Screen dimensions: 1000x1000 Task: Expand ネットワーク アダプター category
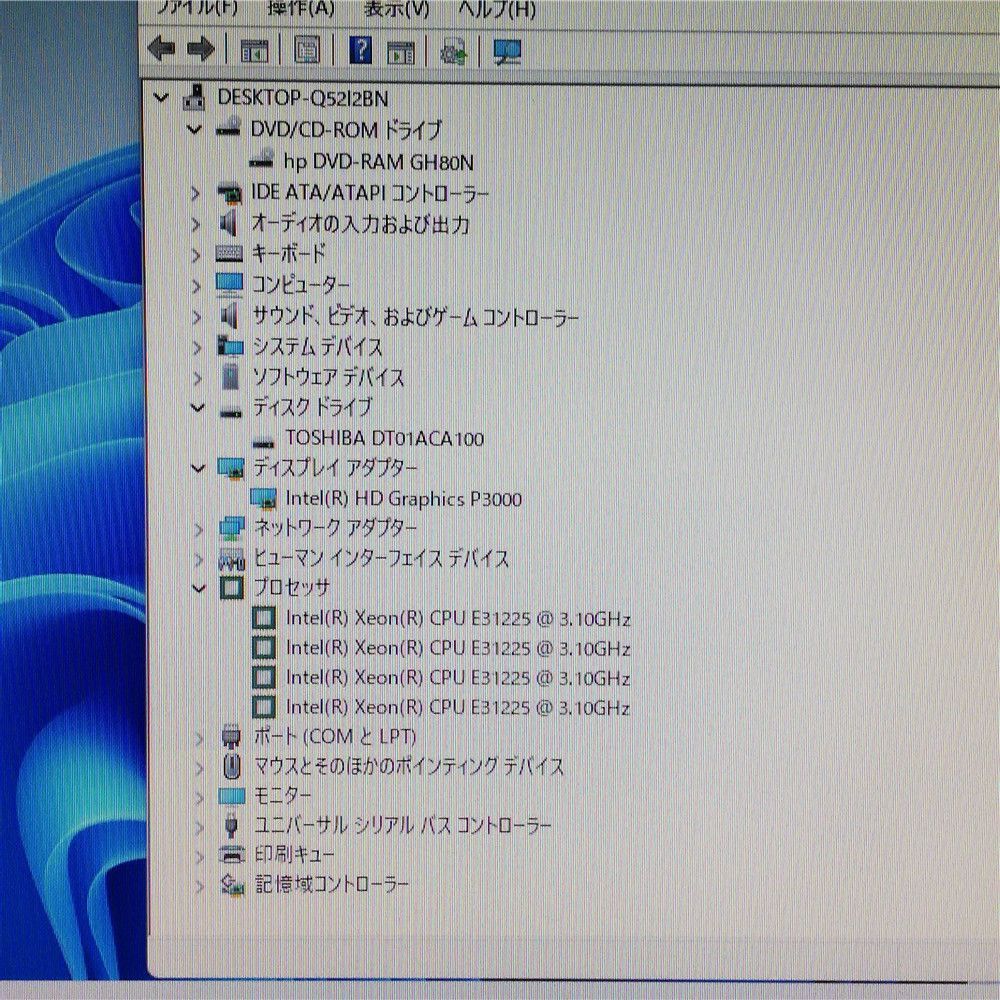click(198, 529)
